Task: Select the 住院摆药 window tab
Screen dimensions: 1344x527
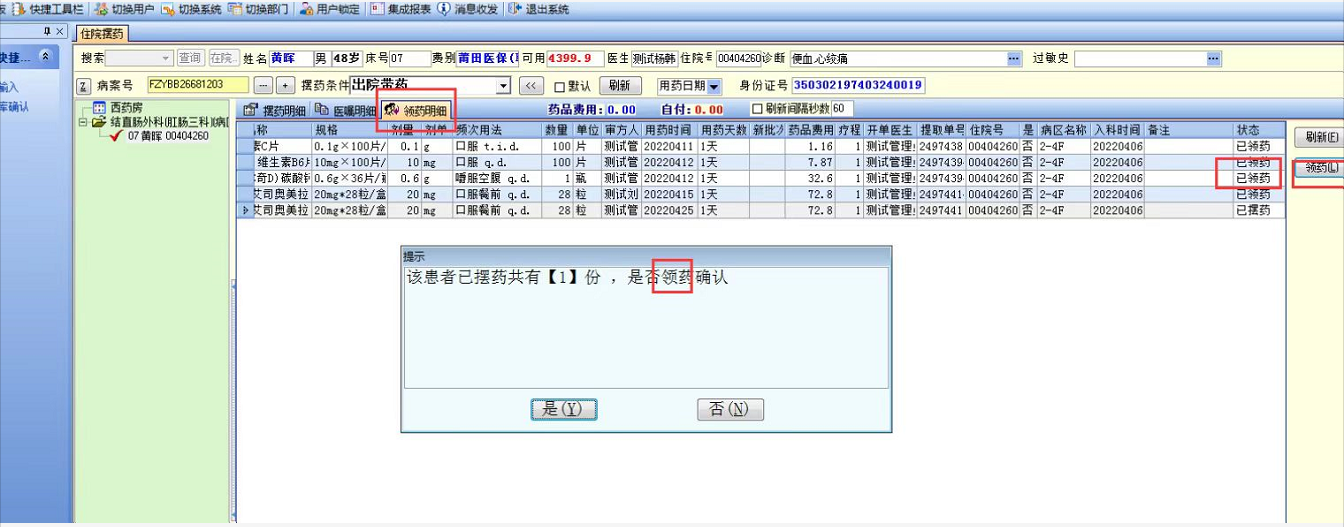Action: 101,33
